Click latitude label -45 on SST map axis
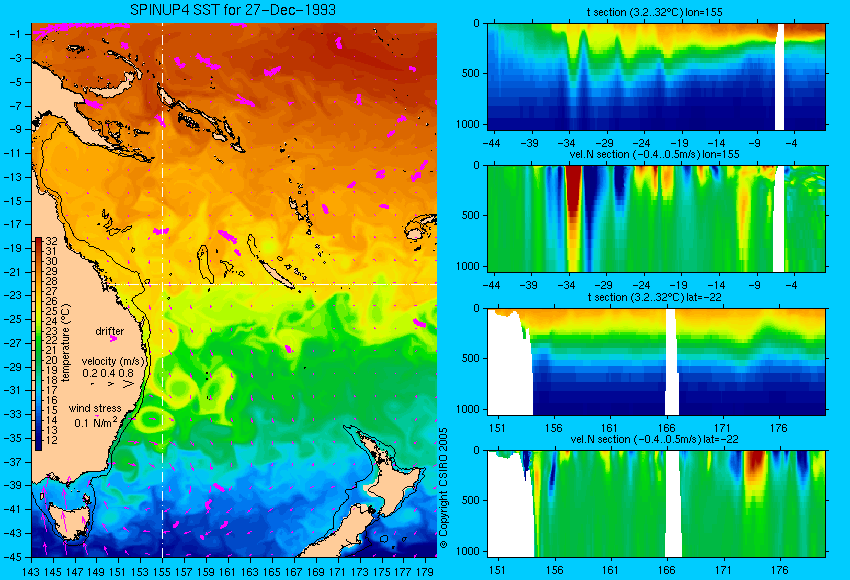The image size is (850, 580). (13, 557)
